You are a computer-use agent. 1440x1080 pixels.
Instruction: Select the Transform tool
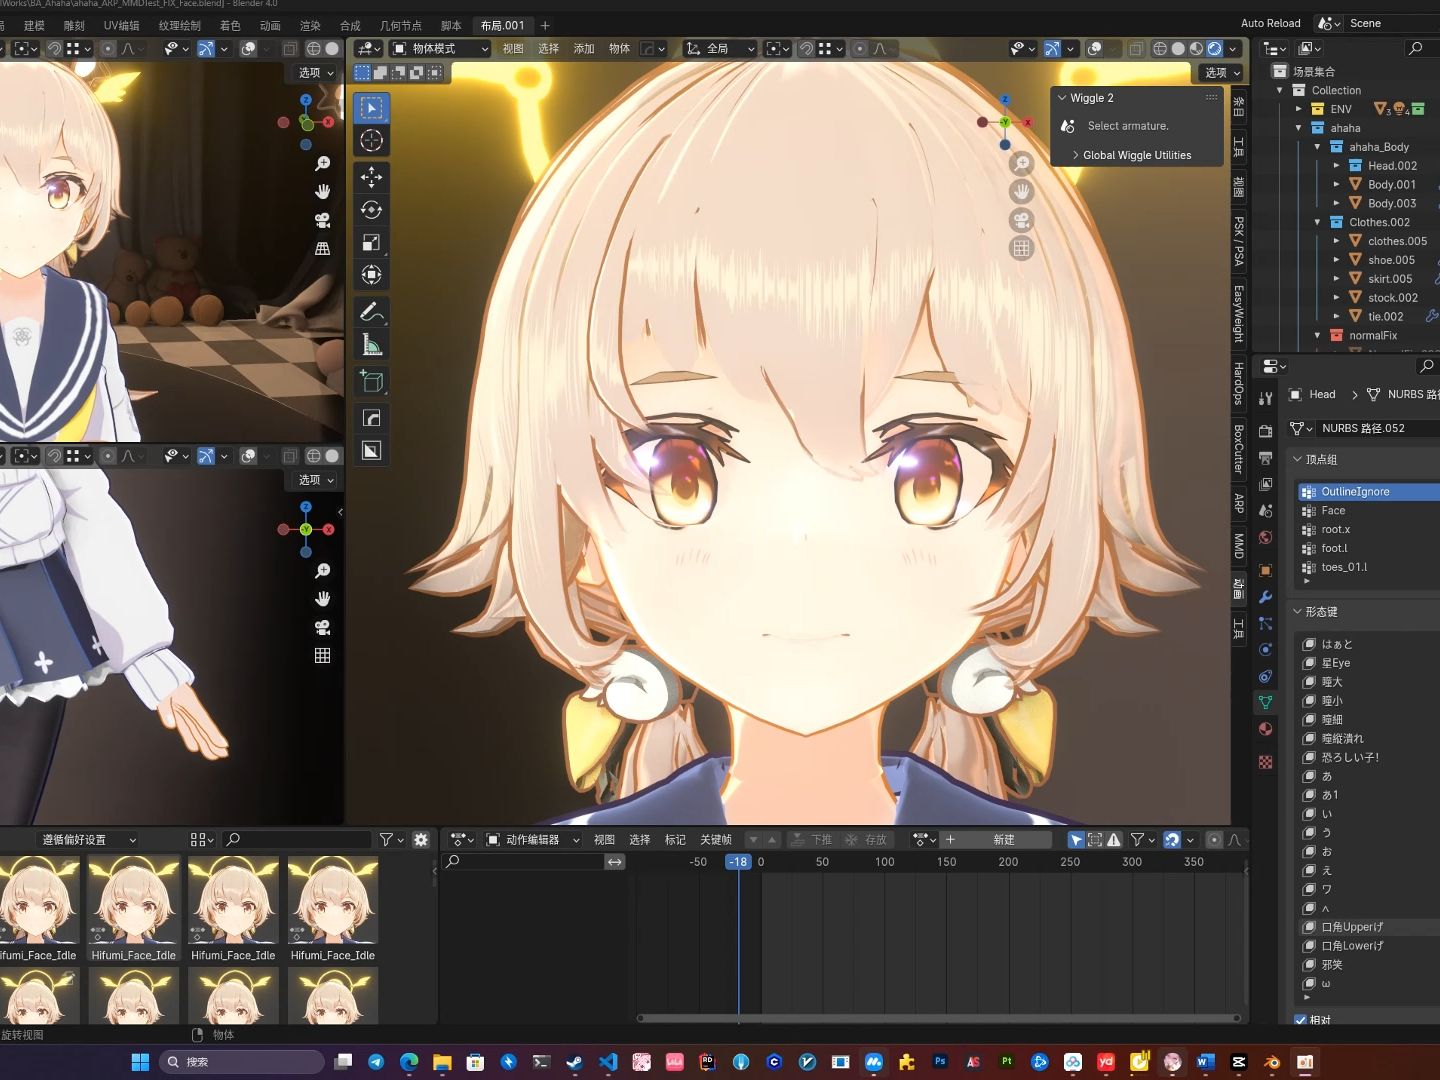point(371,275)
